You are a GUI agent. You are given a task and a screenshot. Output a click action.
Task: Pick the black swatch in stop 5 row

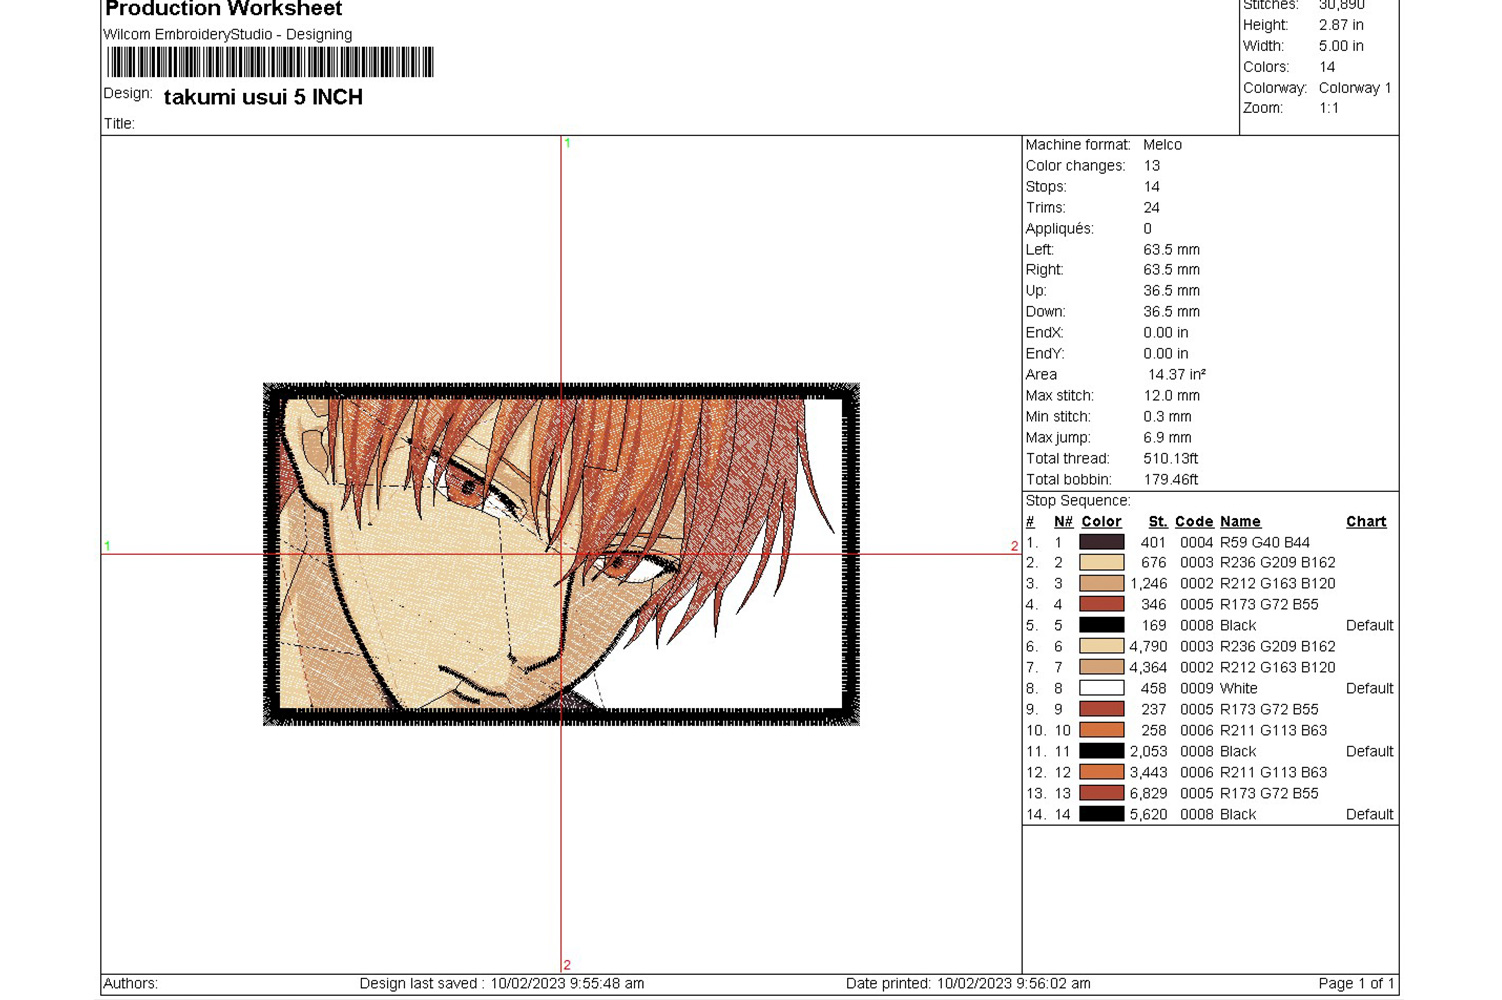1101,625
